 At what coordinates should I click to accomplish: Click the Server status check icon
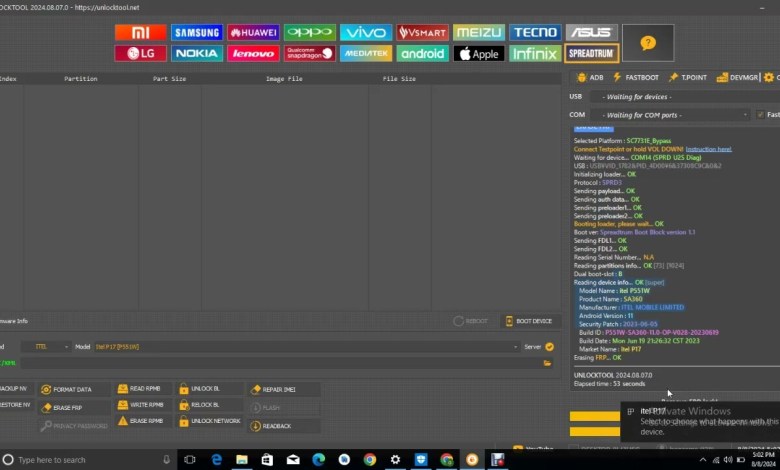click(x=550, y=347)
